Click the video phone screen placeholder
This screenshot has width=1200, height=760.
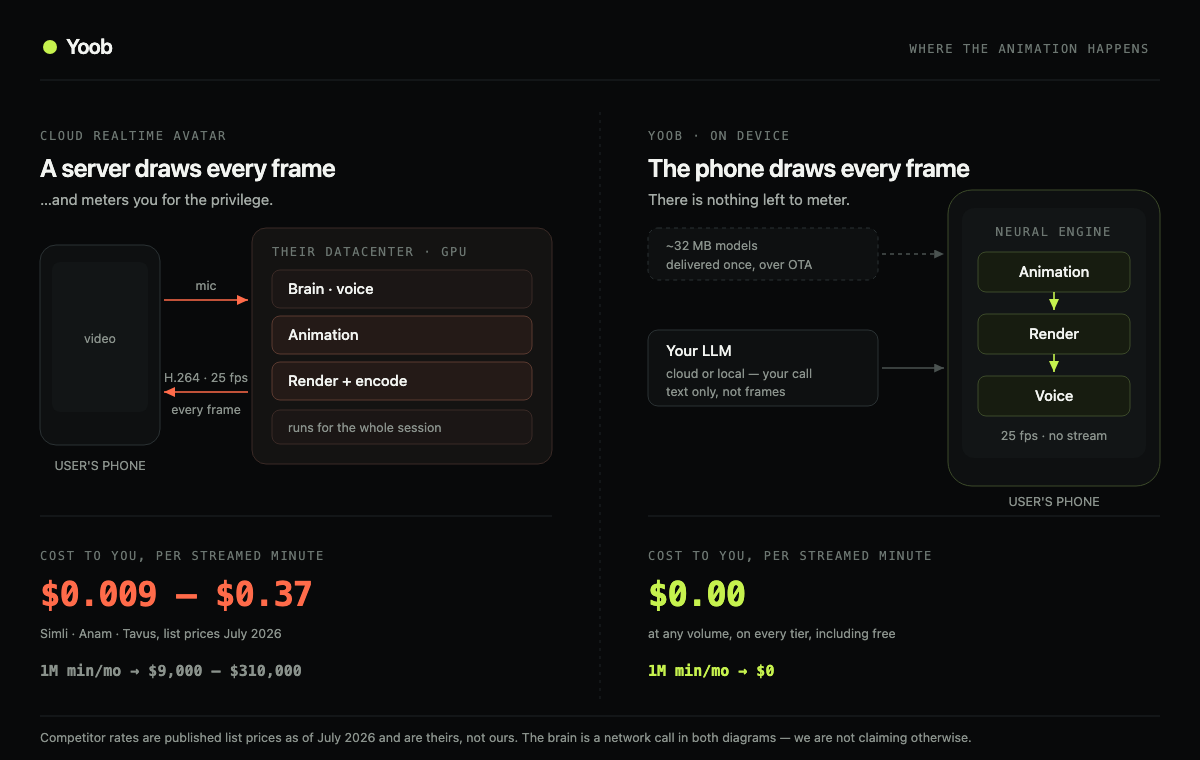pyautogui.click(x=100, y=338)
